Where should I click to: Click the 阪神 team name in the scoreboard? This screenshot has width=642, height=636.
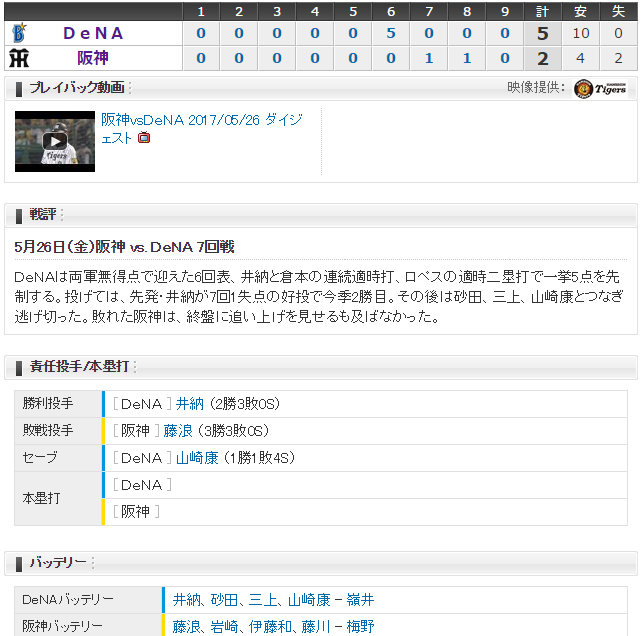(x=93, y=58)
